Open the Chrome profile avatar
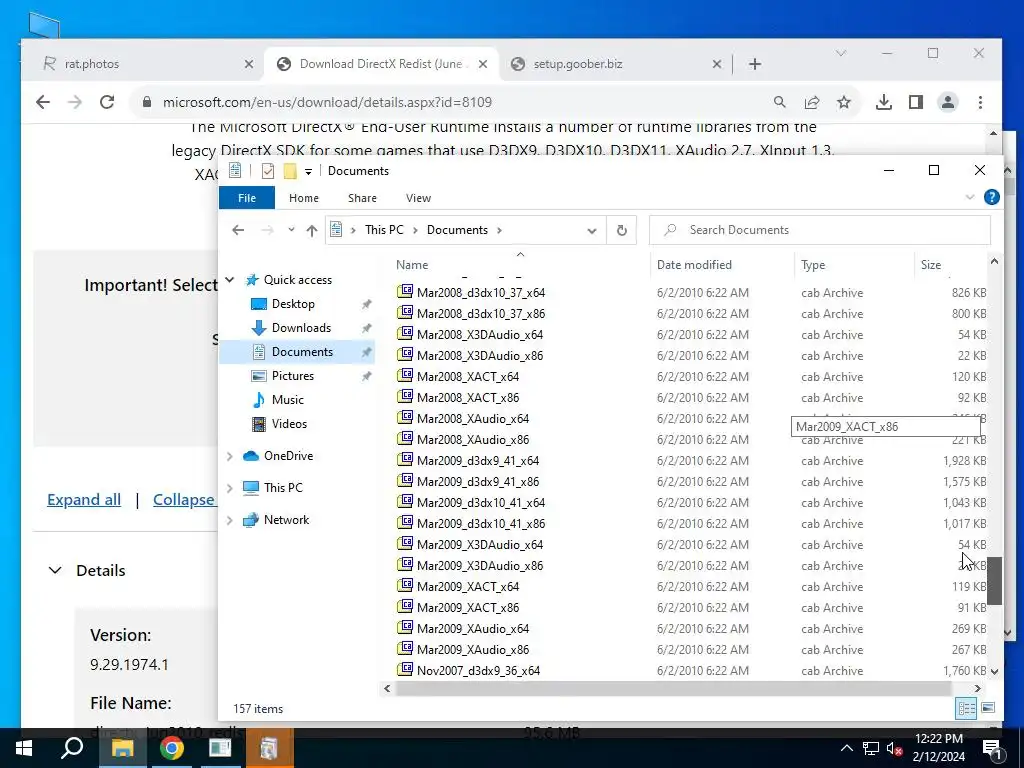 [948, 102]
